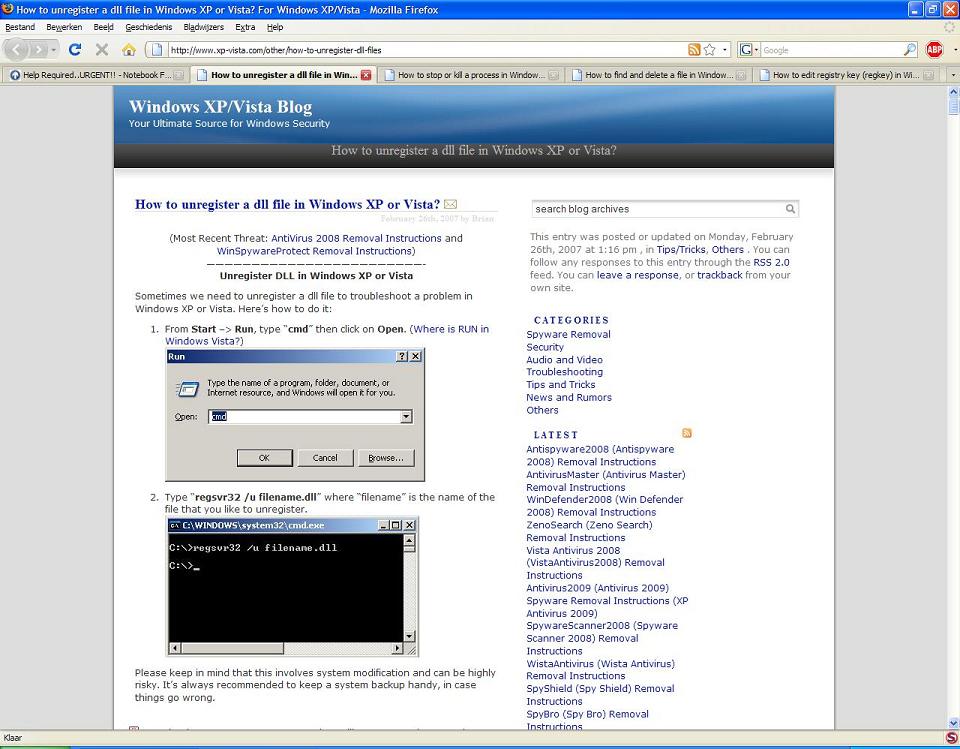Click the page vertical scrollbar
This screenshot has width=960, height=749.
pyautogui.click(x=953, y=407)
